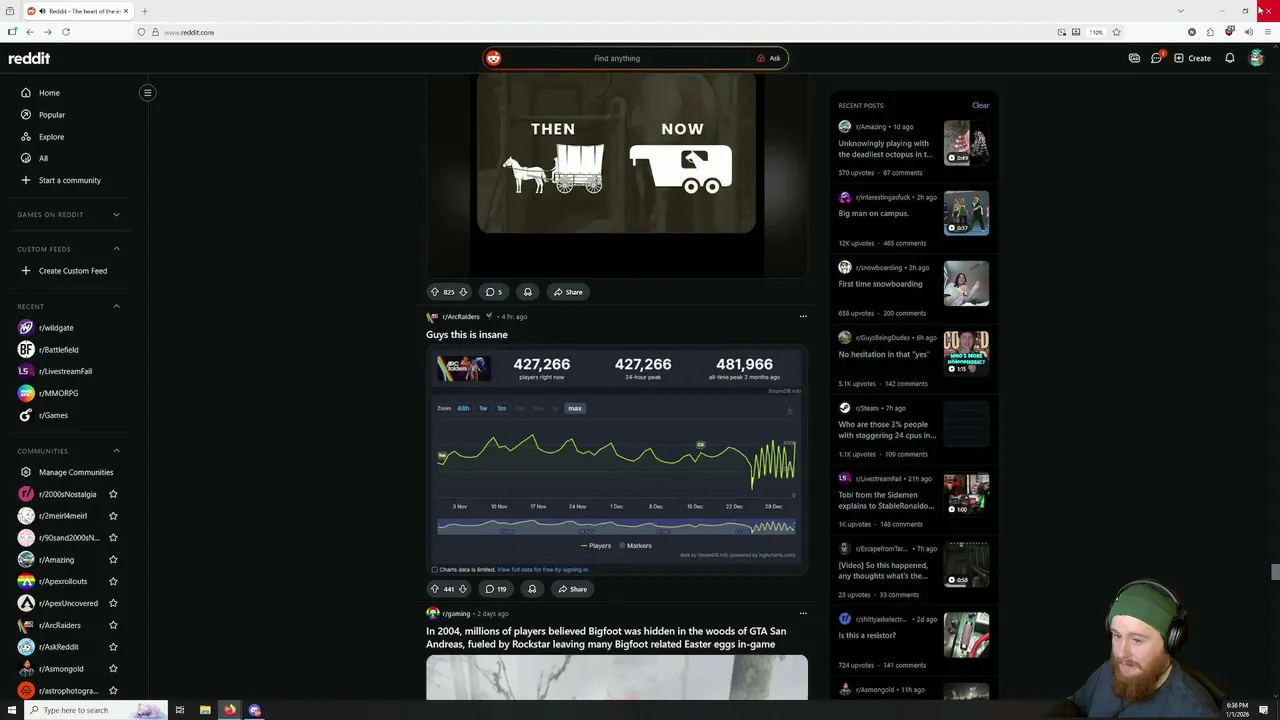Star the r/ApexUncovered community
This screenshot has height=720, width=1280.
pyautogui.click(x=113, y=603)
